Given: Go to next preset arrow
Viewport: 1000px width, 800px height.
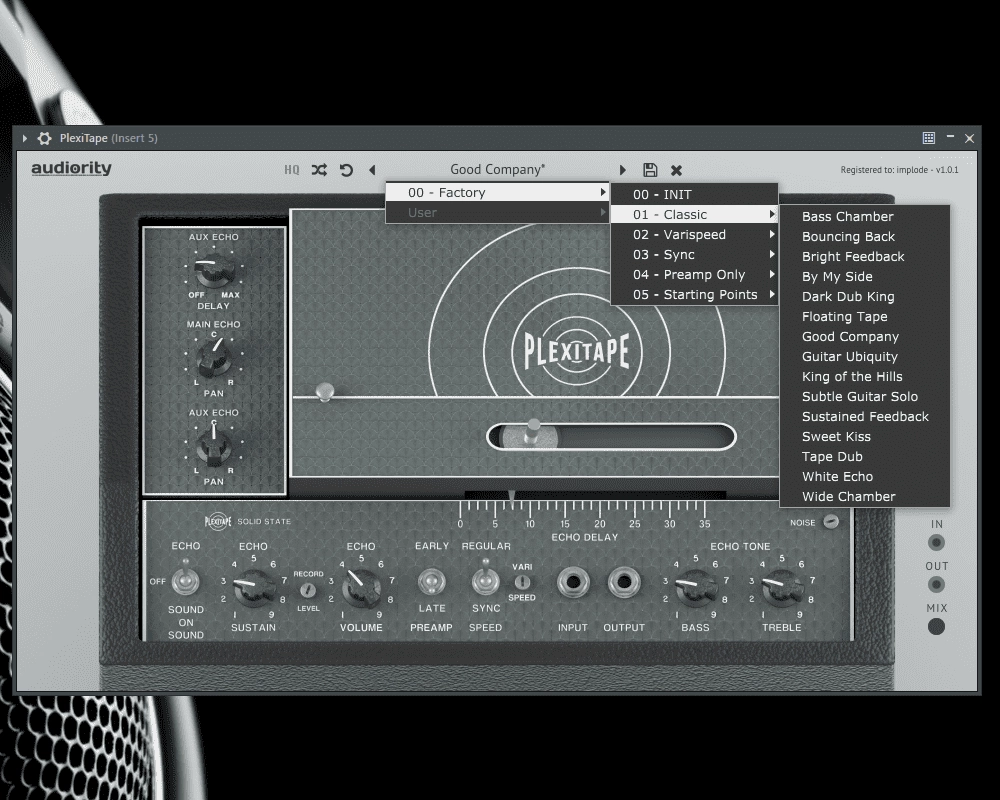Looking at the screenshot, I should point(622,170).
